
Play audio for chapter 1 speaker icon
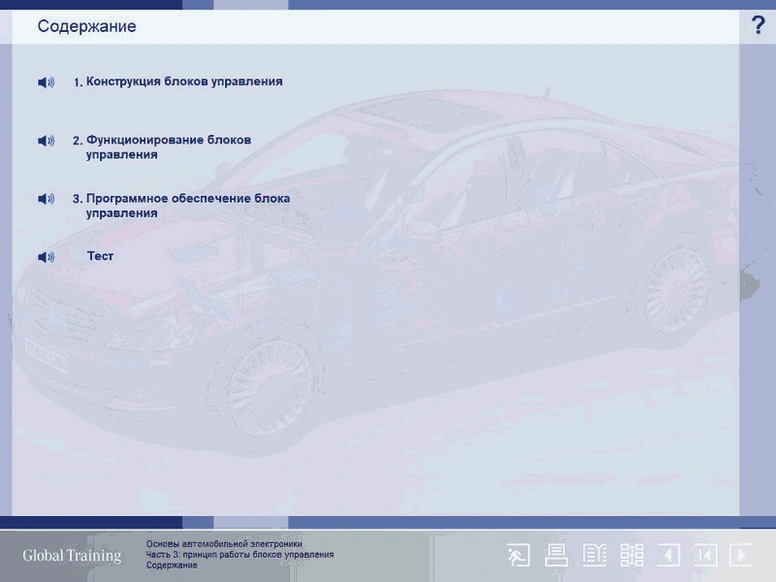tap(46, 83)
